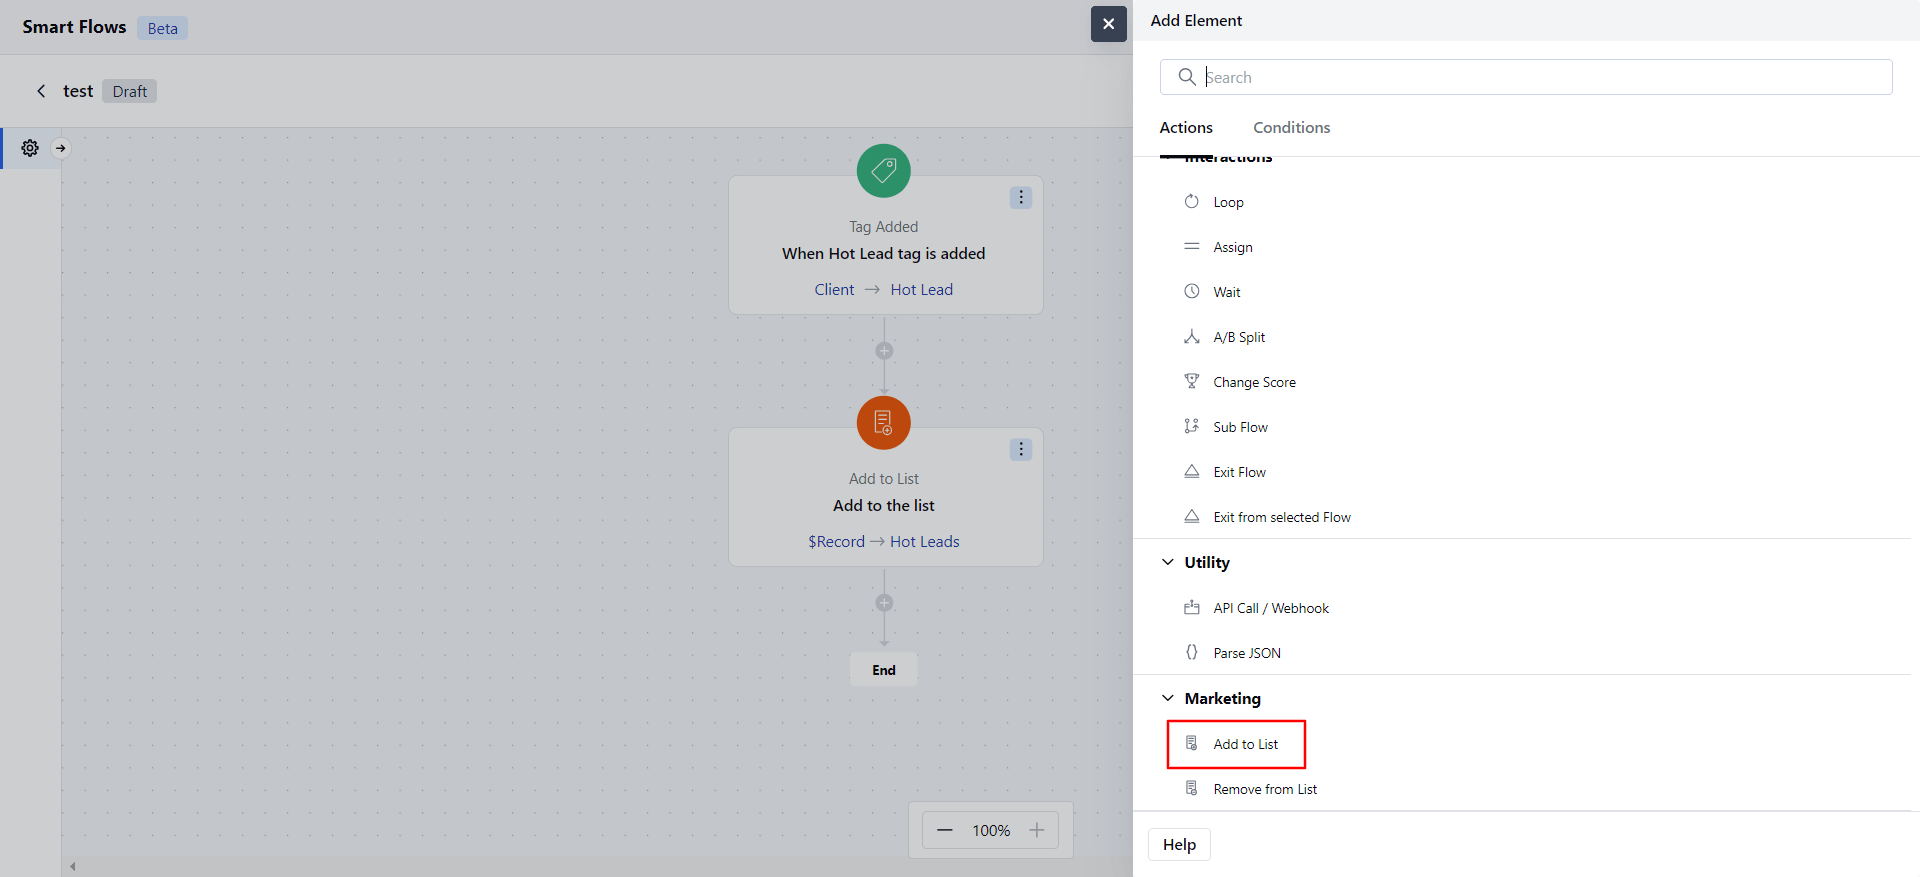
Task: Click the Sub Flow icon
Action: (x=1192, y=426)
